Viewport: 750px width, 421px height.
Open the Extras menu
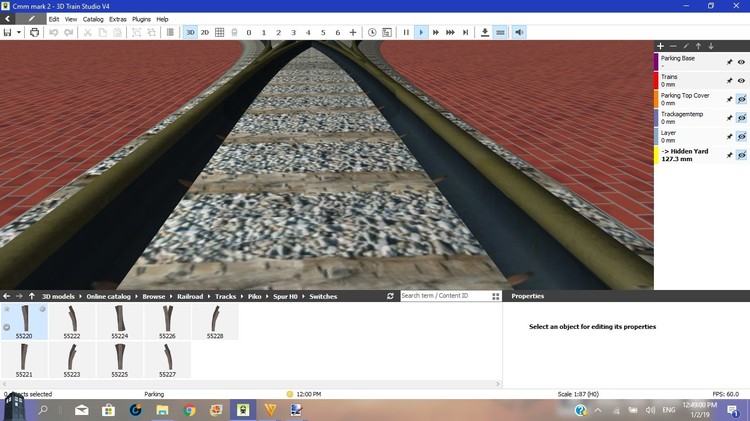coord(118,19)
